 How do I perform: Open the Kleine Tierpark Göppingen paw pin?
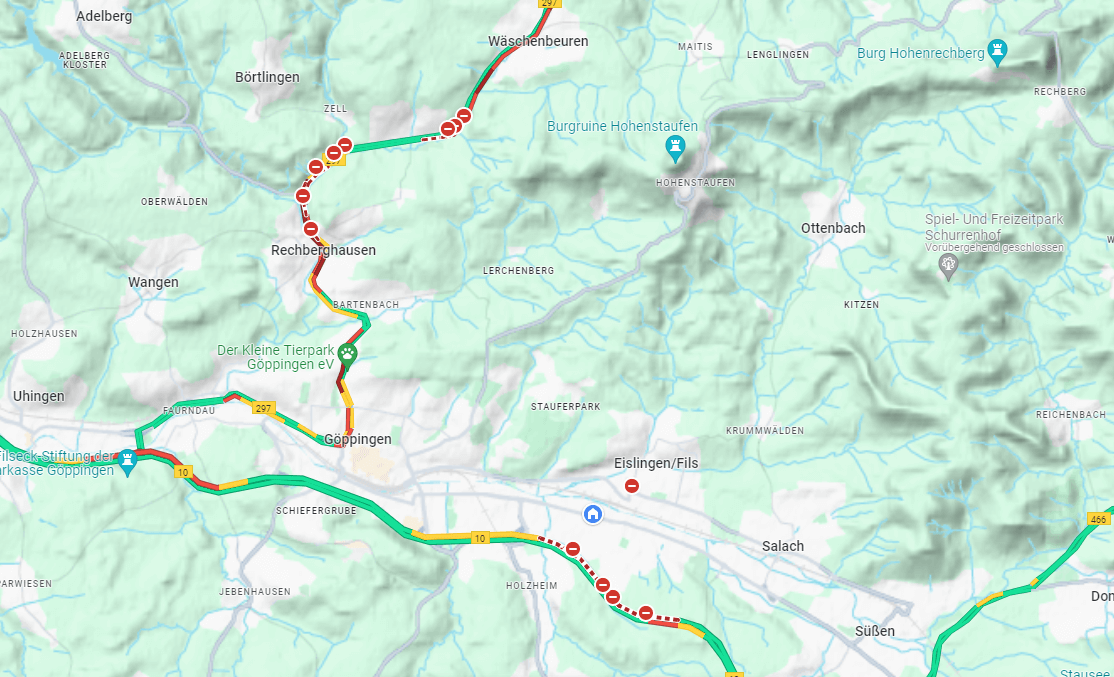[347, 354]
